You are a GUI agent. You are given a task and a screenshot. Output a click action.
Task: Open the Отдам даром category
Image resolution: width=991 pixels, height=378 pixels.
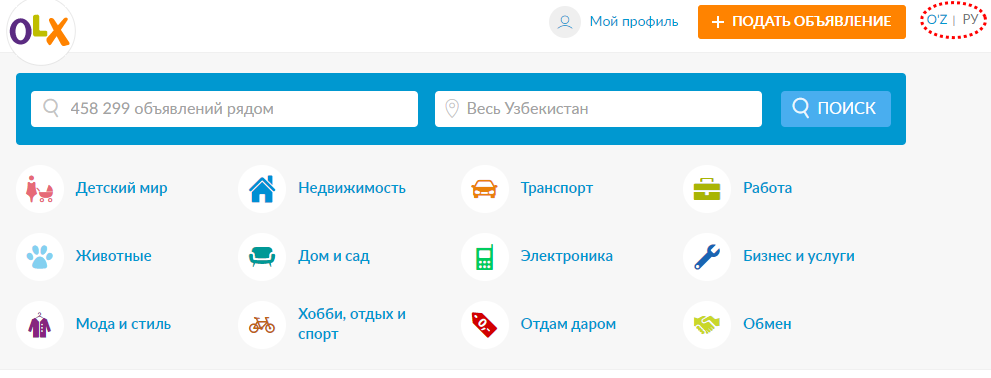pos(568,325)
